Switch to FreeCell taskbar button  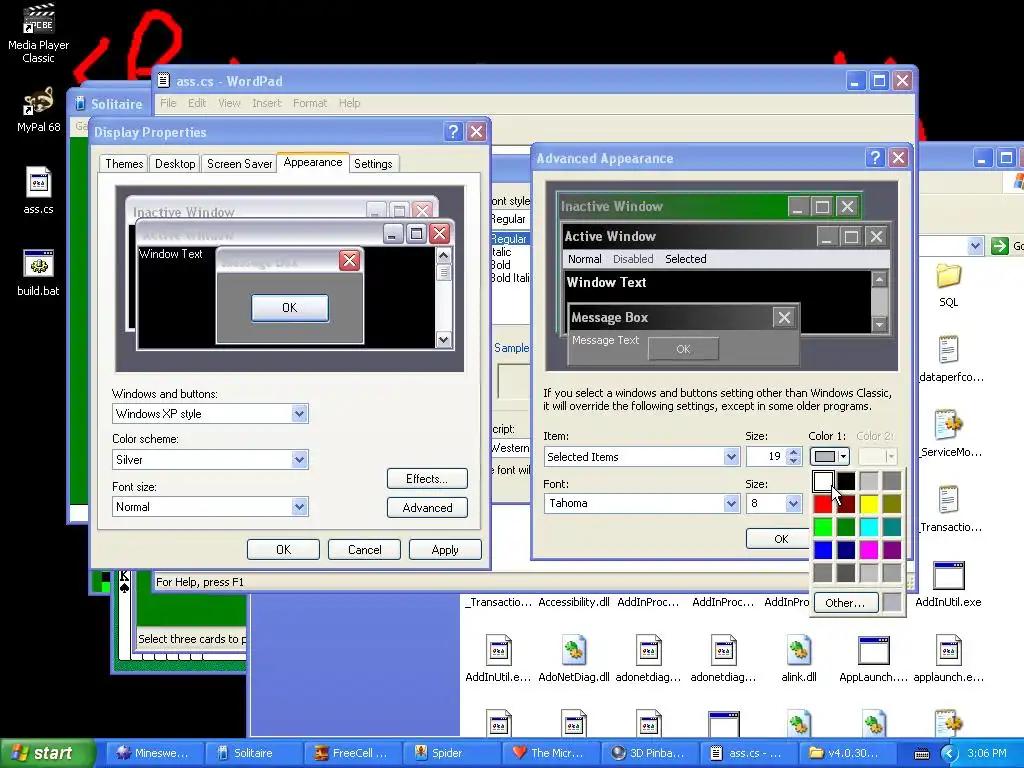(x=353, y=753)
